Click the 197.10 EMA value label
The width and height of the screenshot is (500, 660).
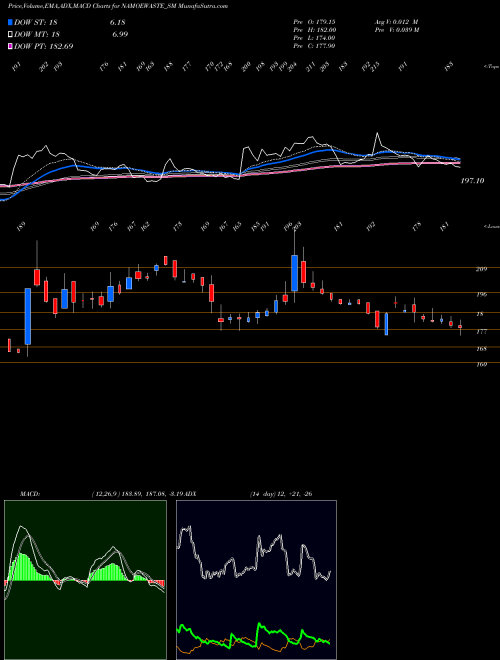[x=472, y=181]
